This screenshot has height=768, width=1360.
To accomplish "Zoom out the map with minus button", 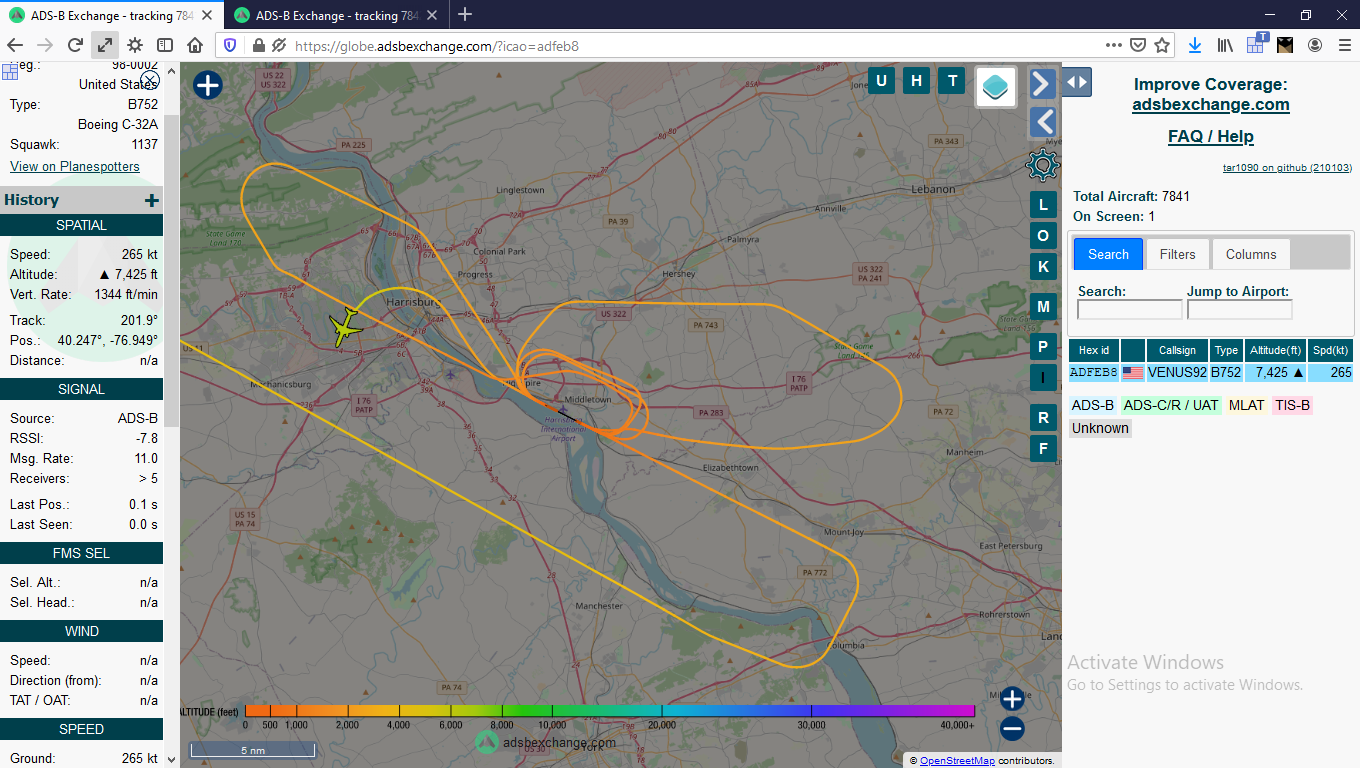I will (x=1012, y=728).
